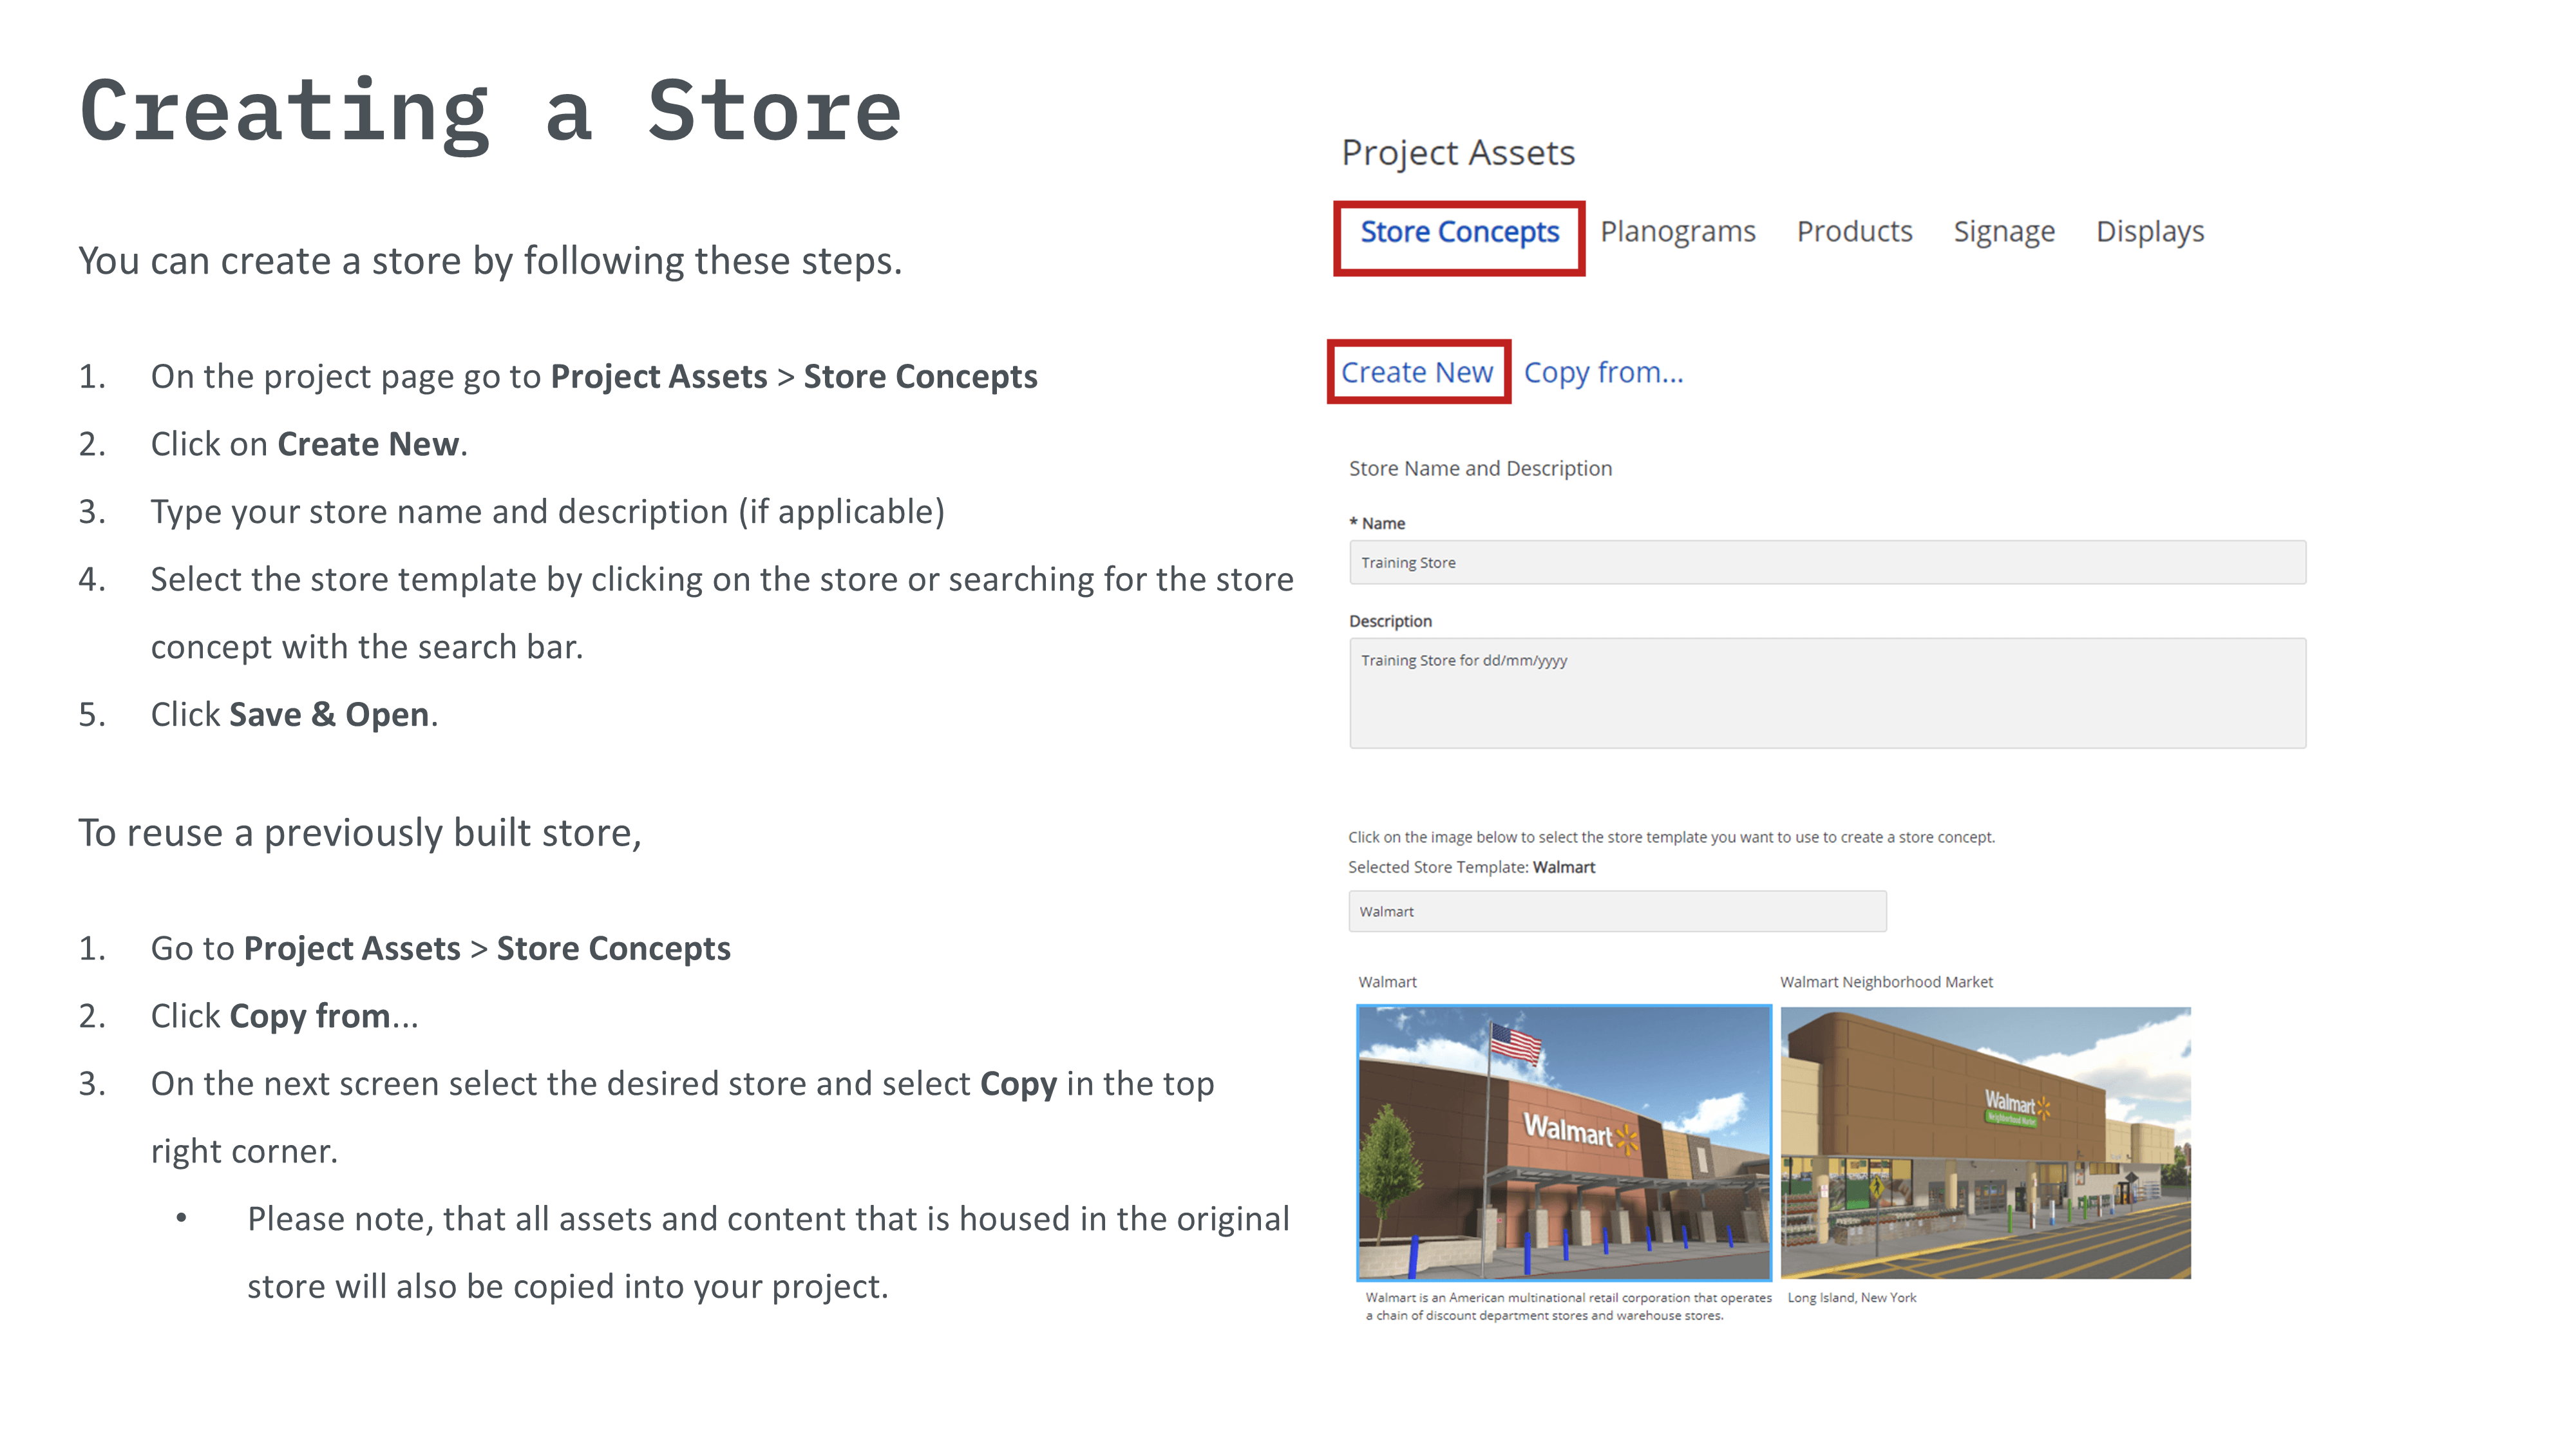Go to the Signage tab
Screen dimensions: 2576x1449
(2004, 232)
